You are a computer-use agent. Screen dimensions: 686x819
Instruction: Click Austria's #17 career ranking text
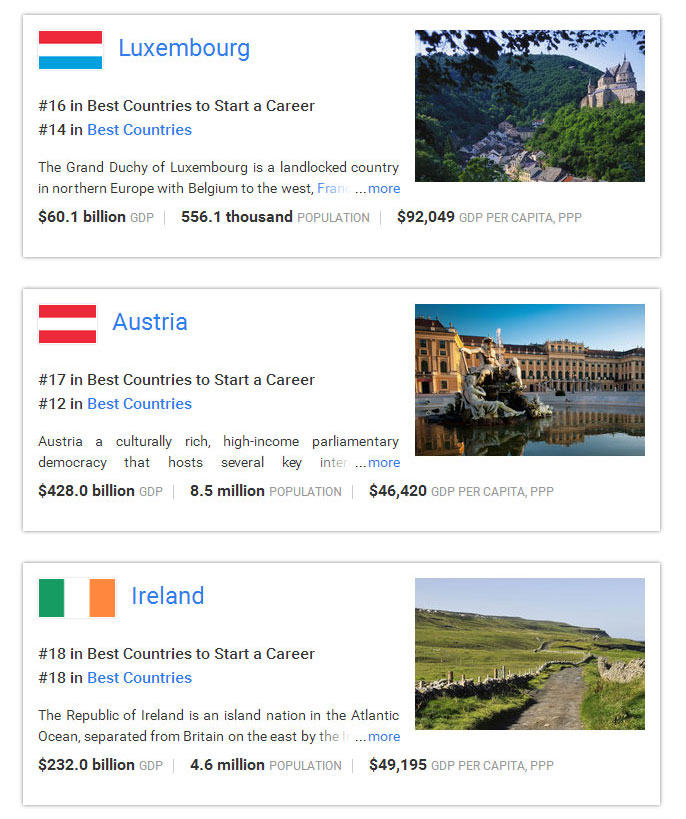[176, 380]
